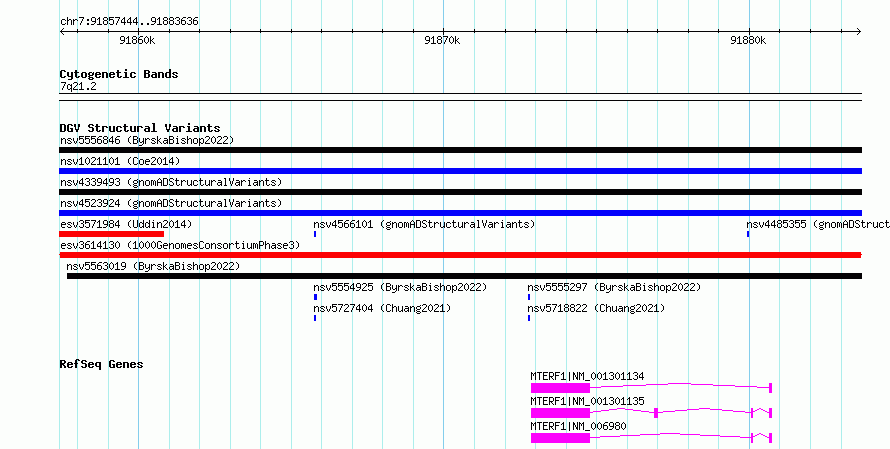
Task: Open the nsv5727404 (Chuang2021) label
Action: [x=383, y=308]
